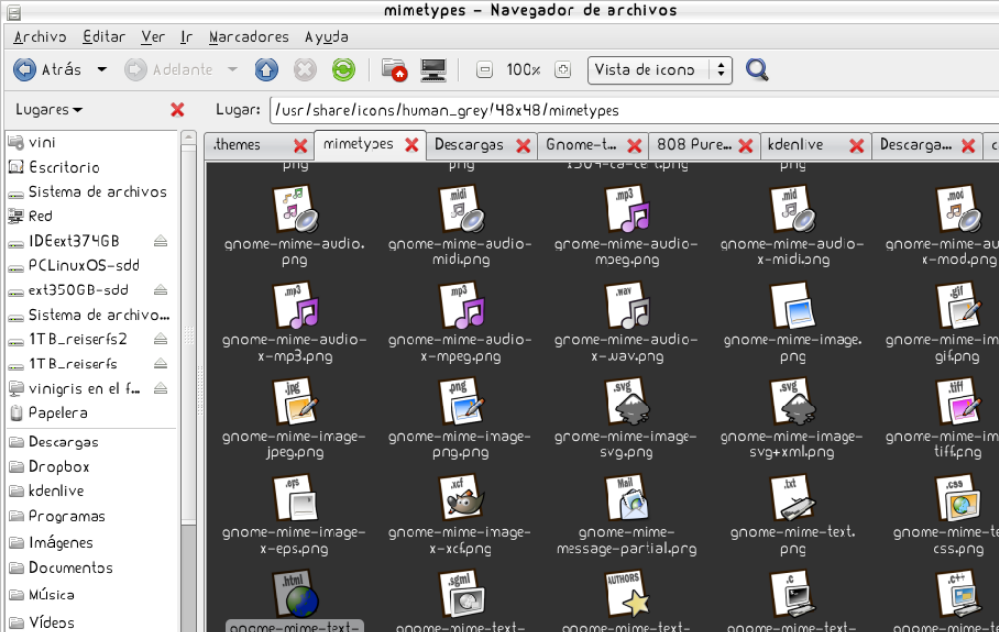Select gnome-mime-audio-midi.png file icon
The image size is (999, 632).
click(461, 209)
